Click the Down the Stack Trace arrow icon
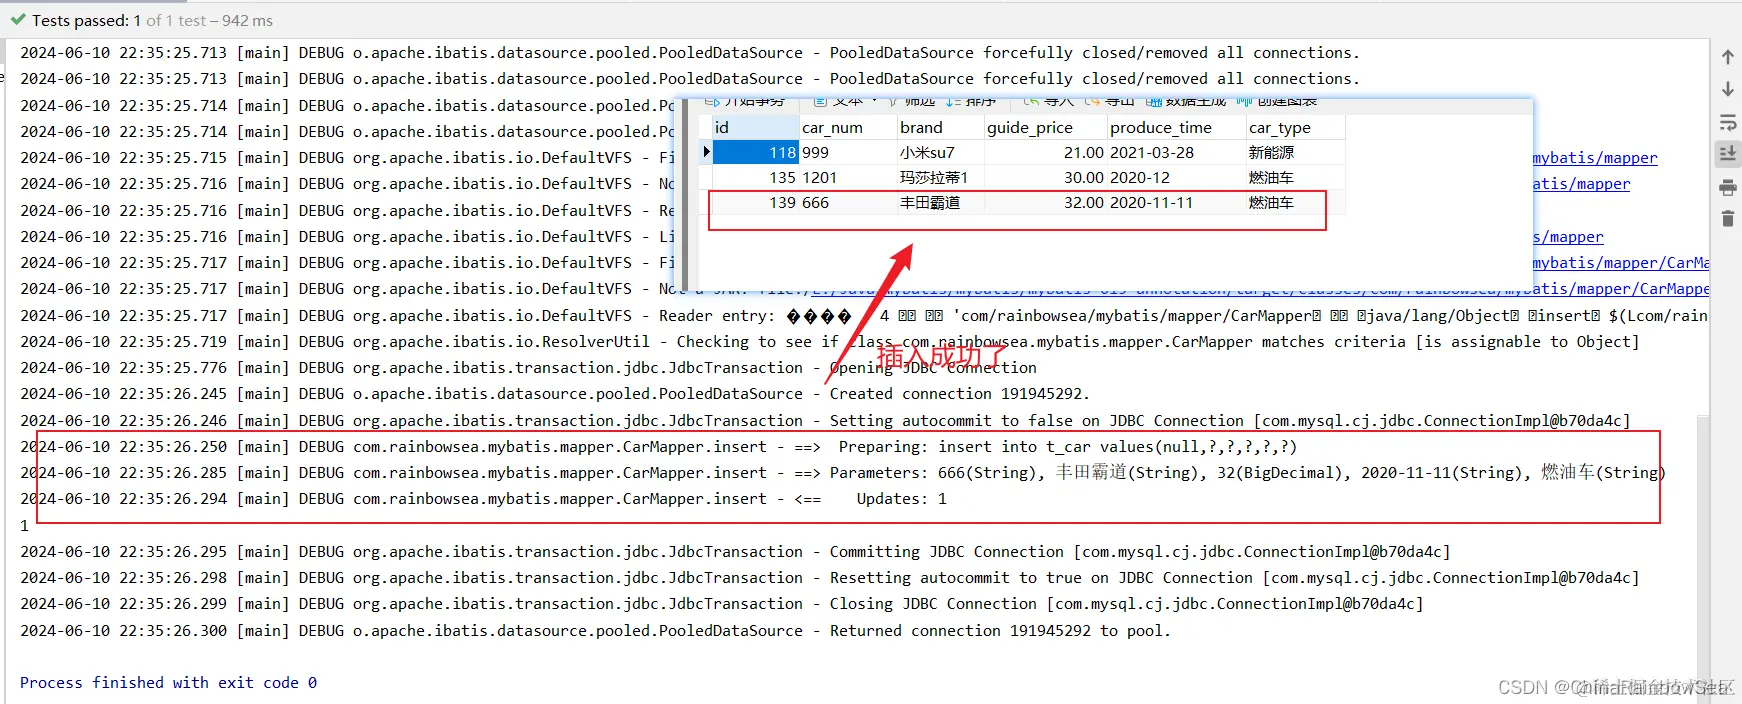The width and height of the screenshot is (1742, 704). [1727, 89]
